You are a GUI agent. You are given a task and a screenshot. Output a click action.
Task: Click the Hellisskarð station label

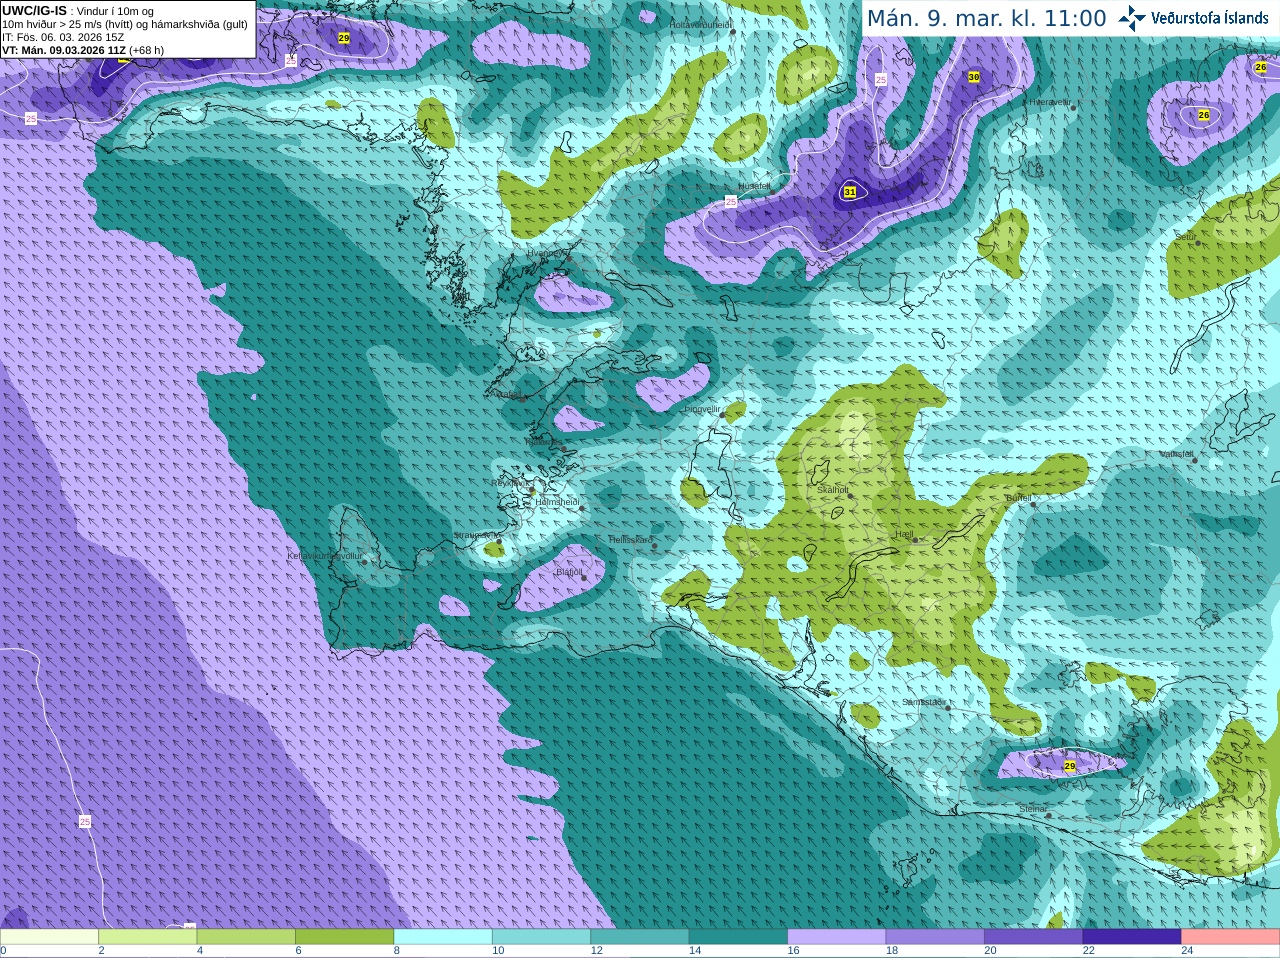coord(630,540)
